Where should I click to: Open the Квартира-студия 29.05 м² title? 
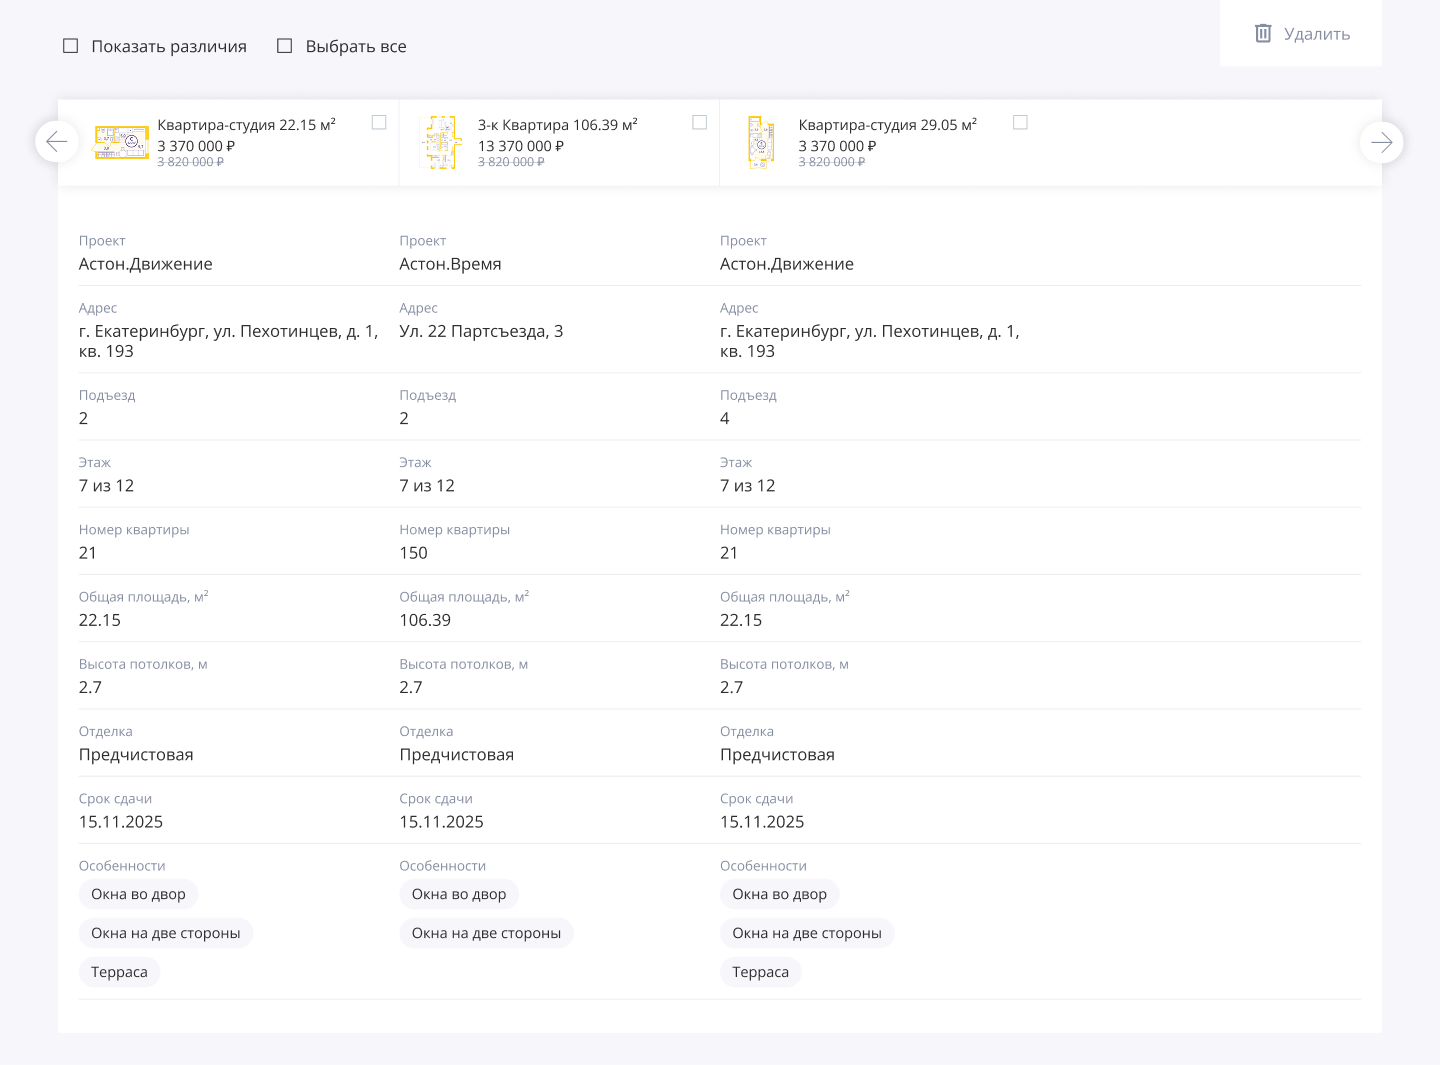887,125
